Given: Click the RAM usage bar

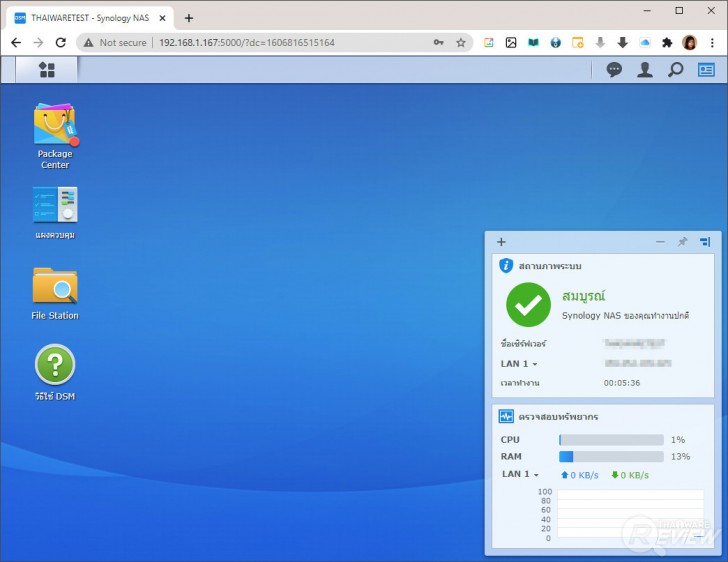Looking at the screenshot, I should (611, 457).
